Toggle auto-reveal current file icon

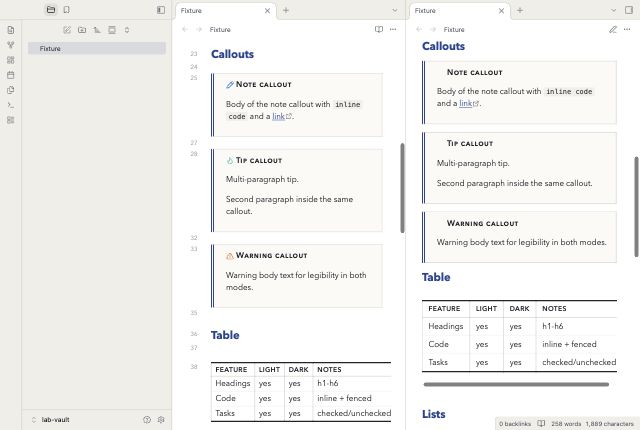pyautogui.click(x=112, y=30)
